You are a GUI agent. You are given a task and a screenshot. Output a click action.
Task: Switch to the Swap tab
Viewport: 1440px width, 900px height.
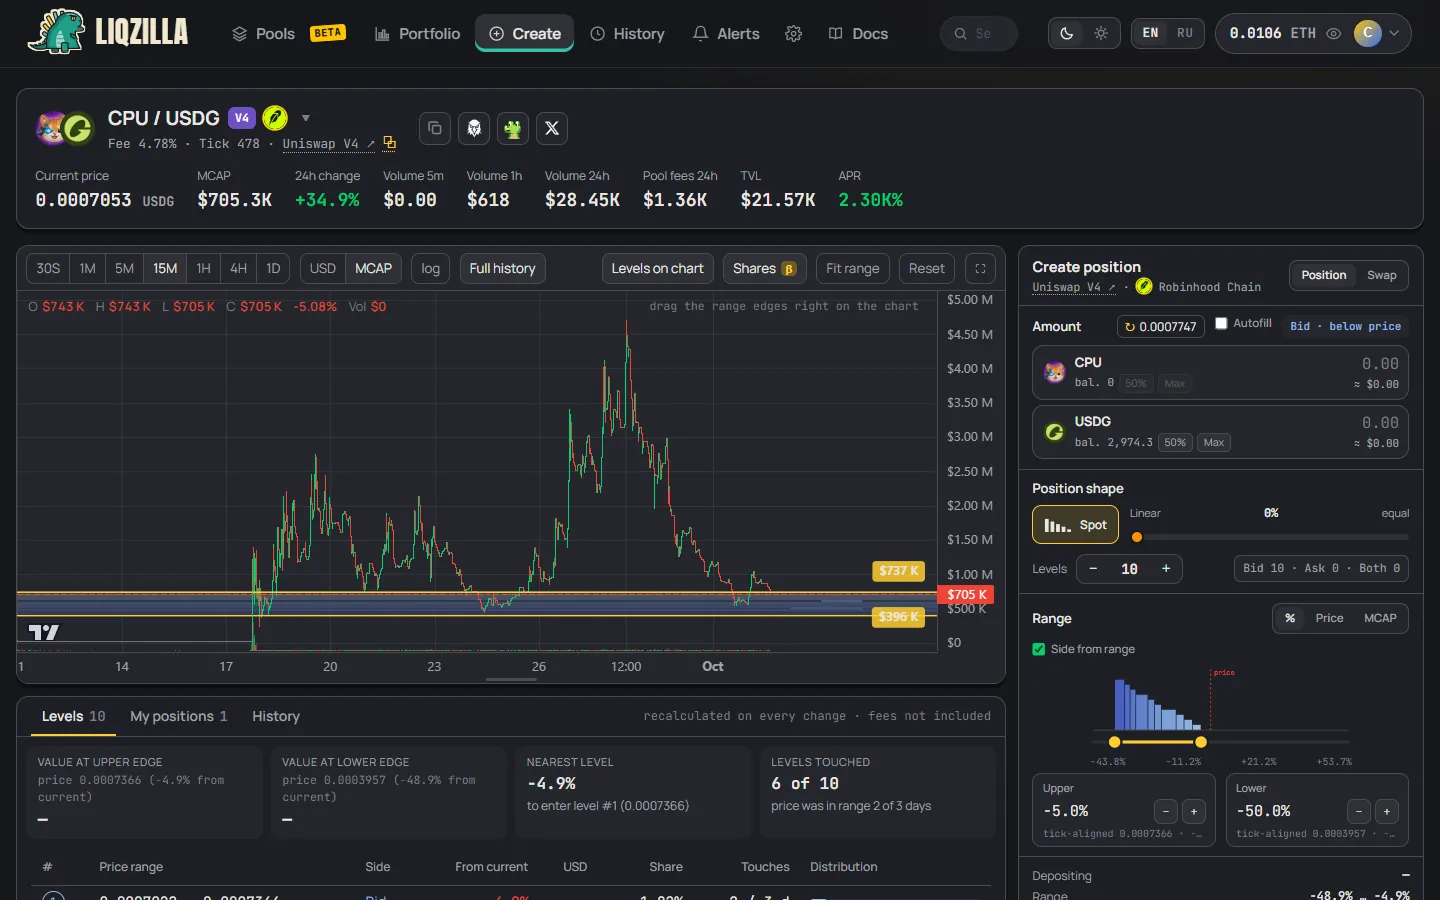pos(1381,275)
